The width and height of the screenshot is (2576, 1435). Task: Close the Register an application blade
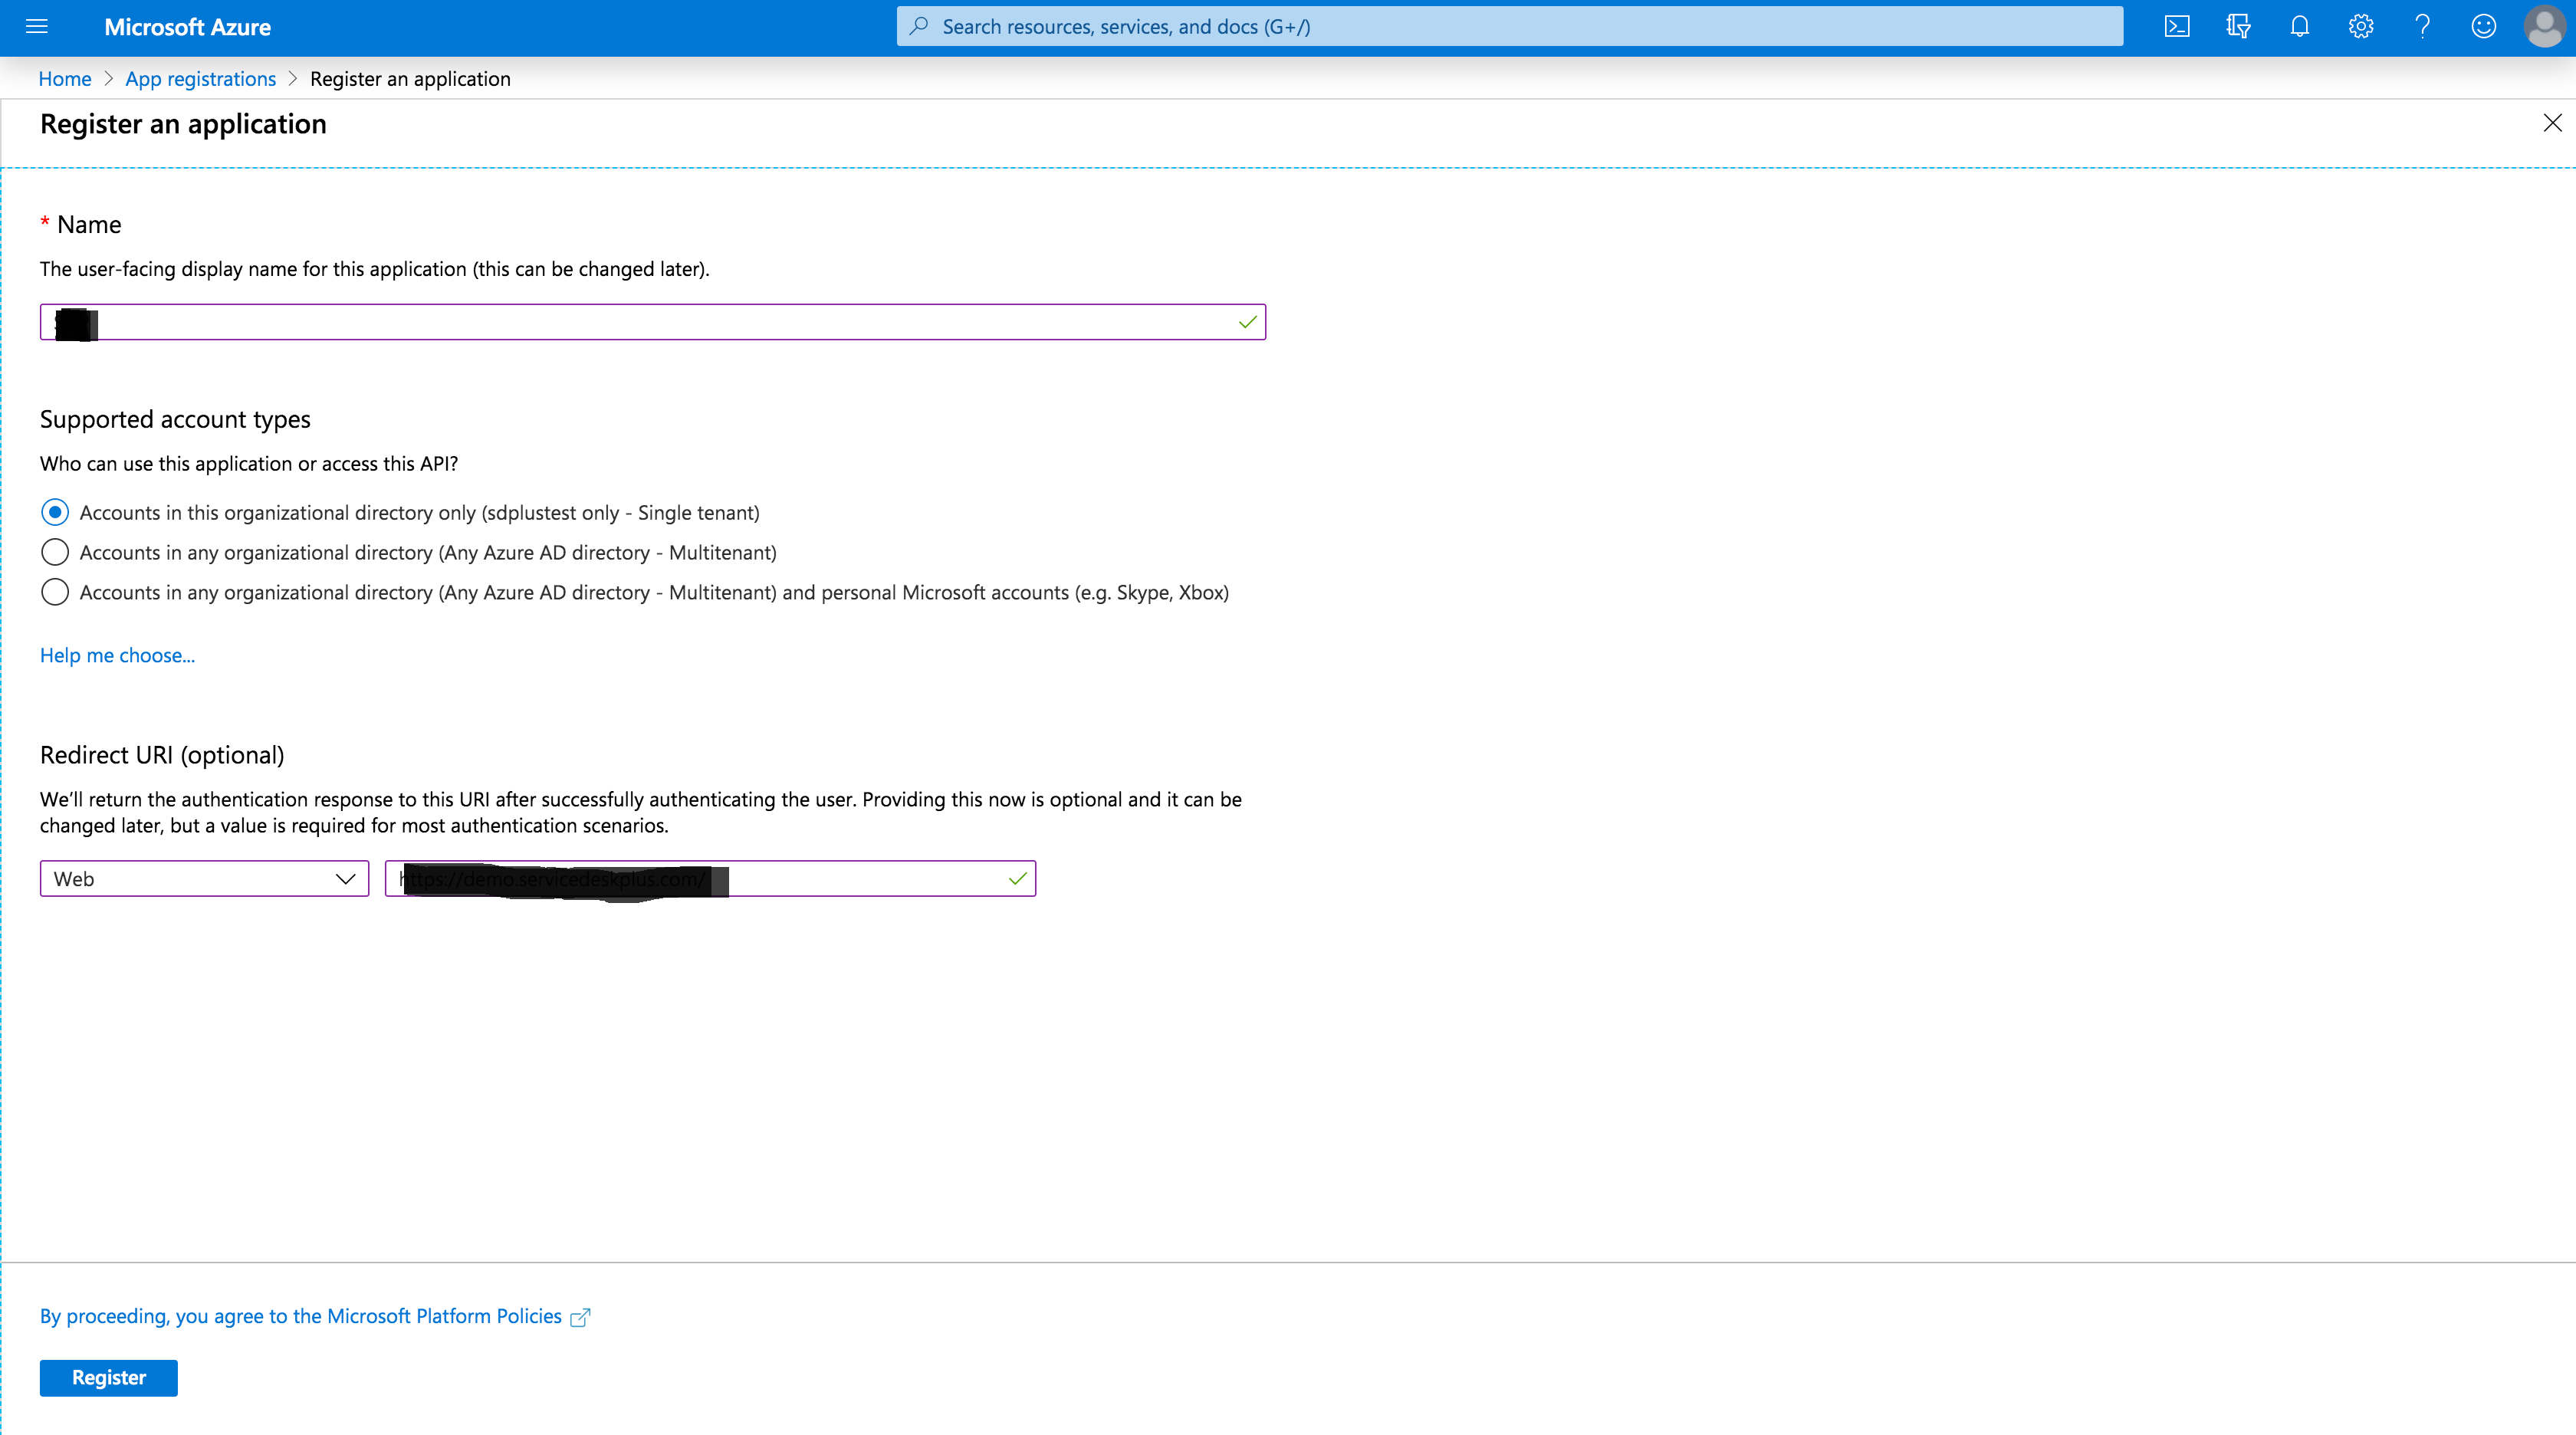click(2553, 123)
